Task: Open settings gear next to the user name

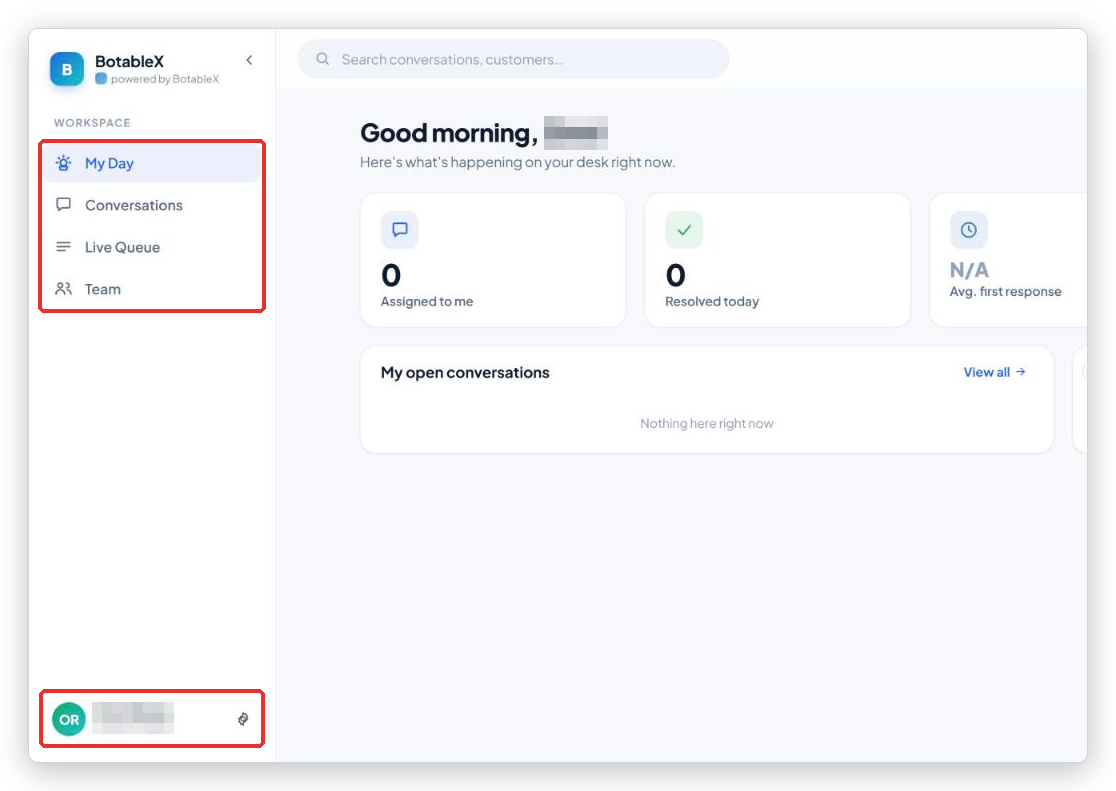Action: click(243, 719)
